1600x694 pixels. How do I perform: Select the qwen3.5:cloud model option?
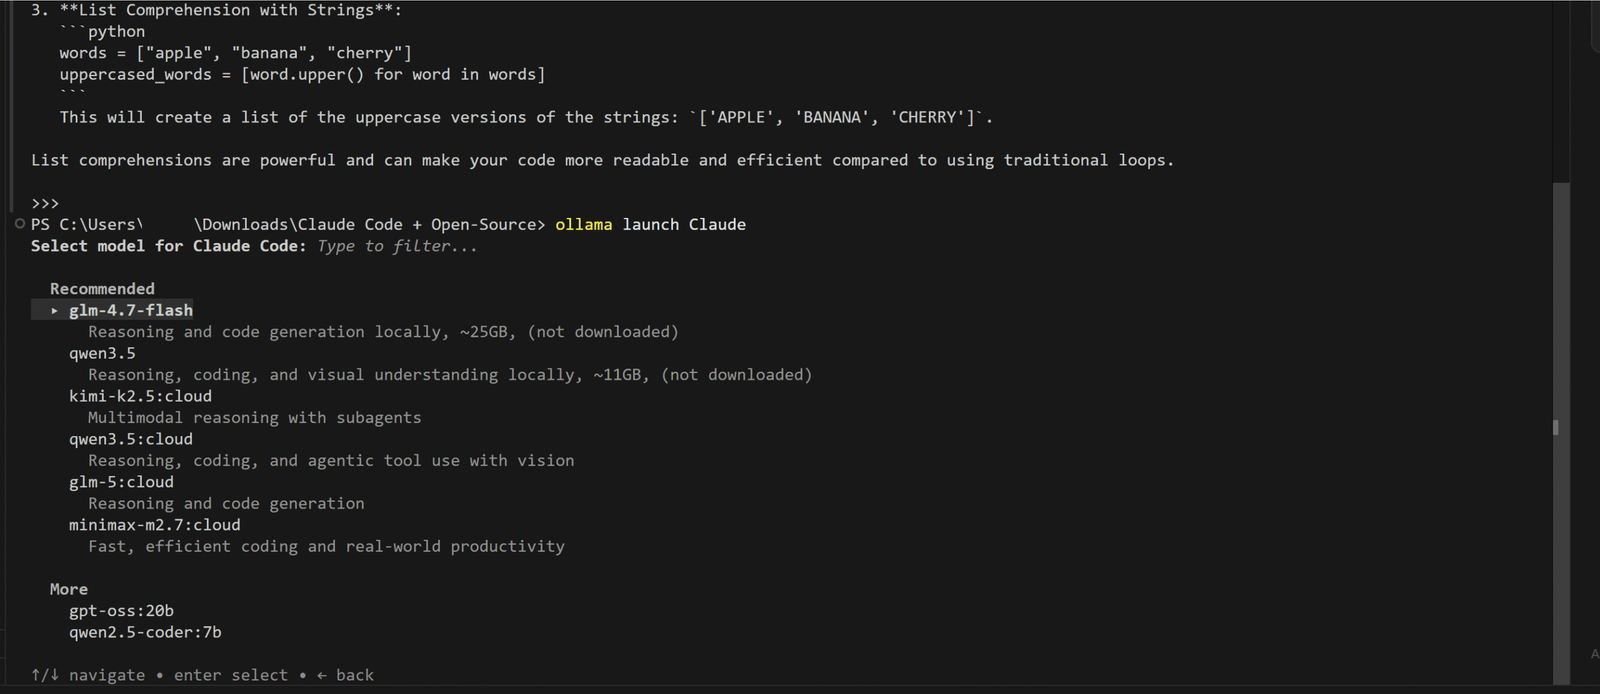[x=131, y=440]
